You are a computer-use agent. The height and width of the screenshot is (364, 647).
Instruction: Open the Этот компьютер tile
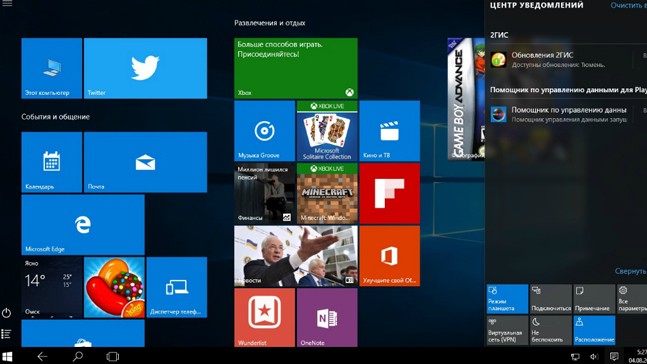(52, 68)
